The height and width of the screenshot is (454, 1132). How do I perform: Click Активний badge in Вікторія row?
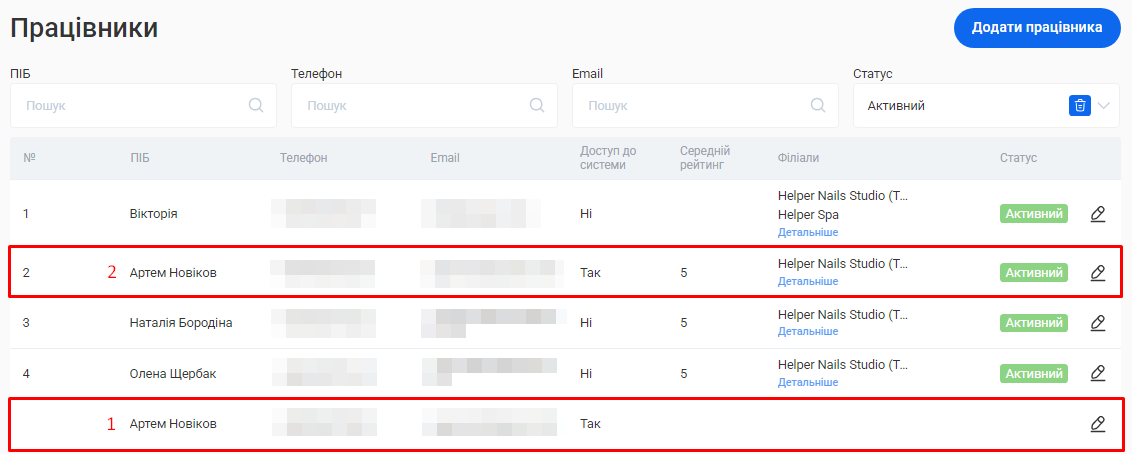pyautogui.click(x=1033, y=213)
